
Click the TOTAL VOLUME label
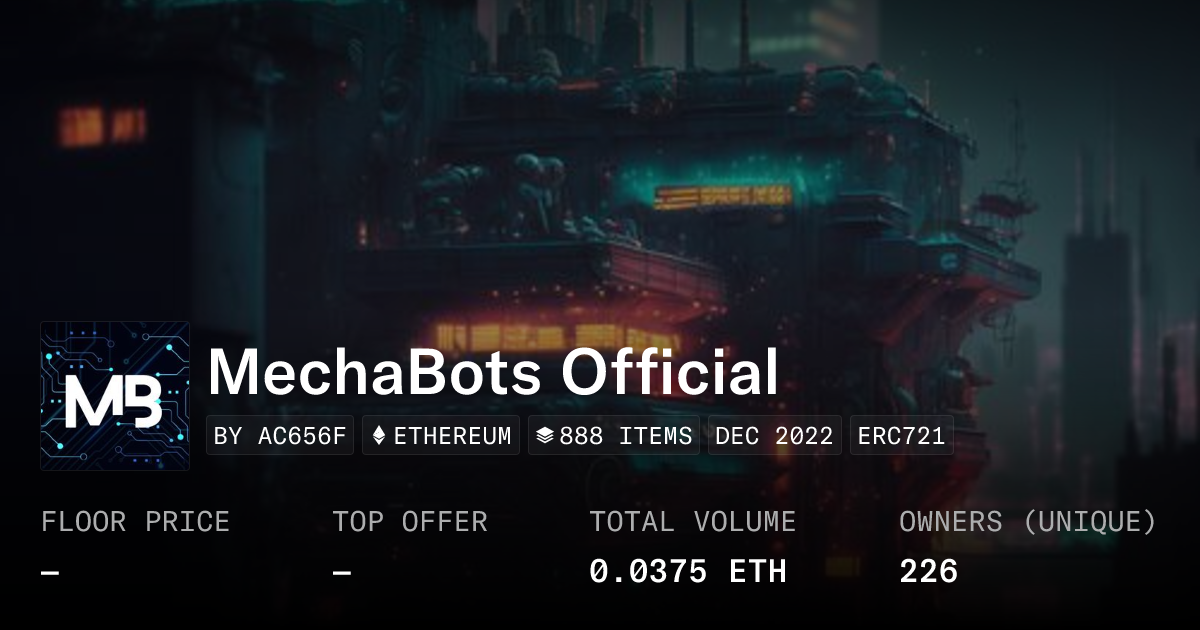[x=692, y=522]
